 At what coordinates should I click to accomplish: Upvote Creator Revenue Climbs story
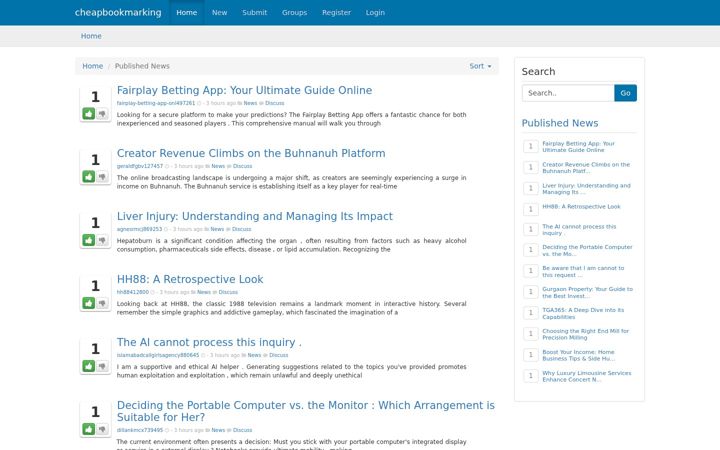coord(89,176)
